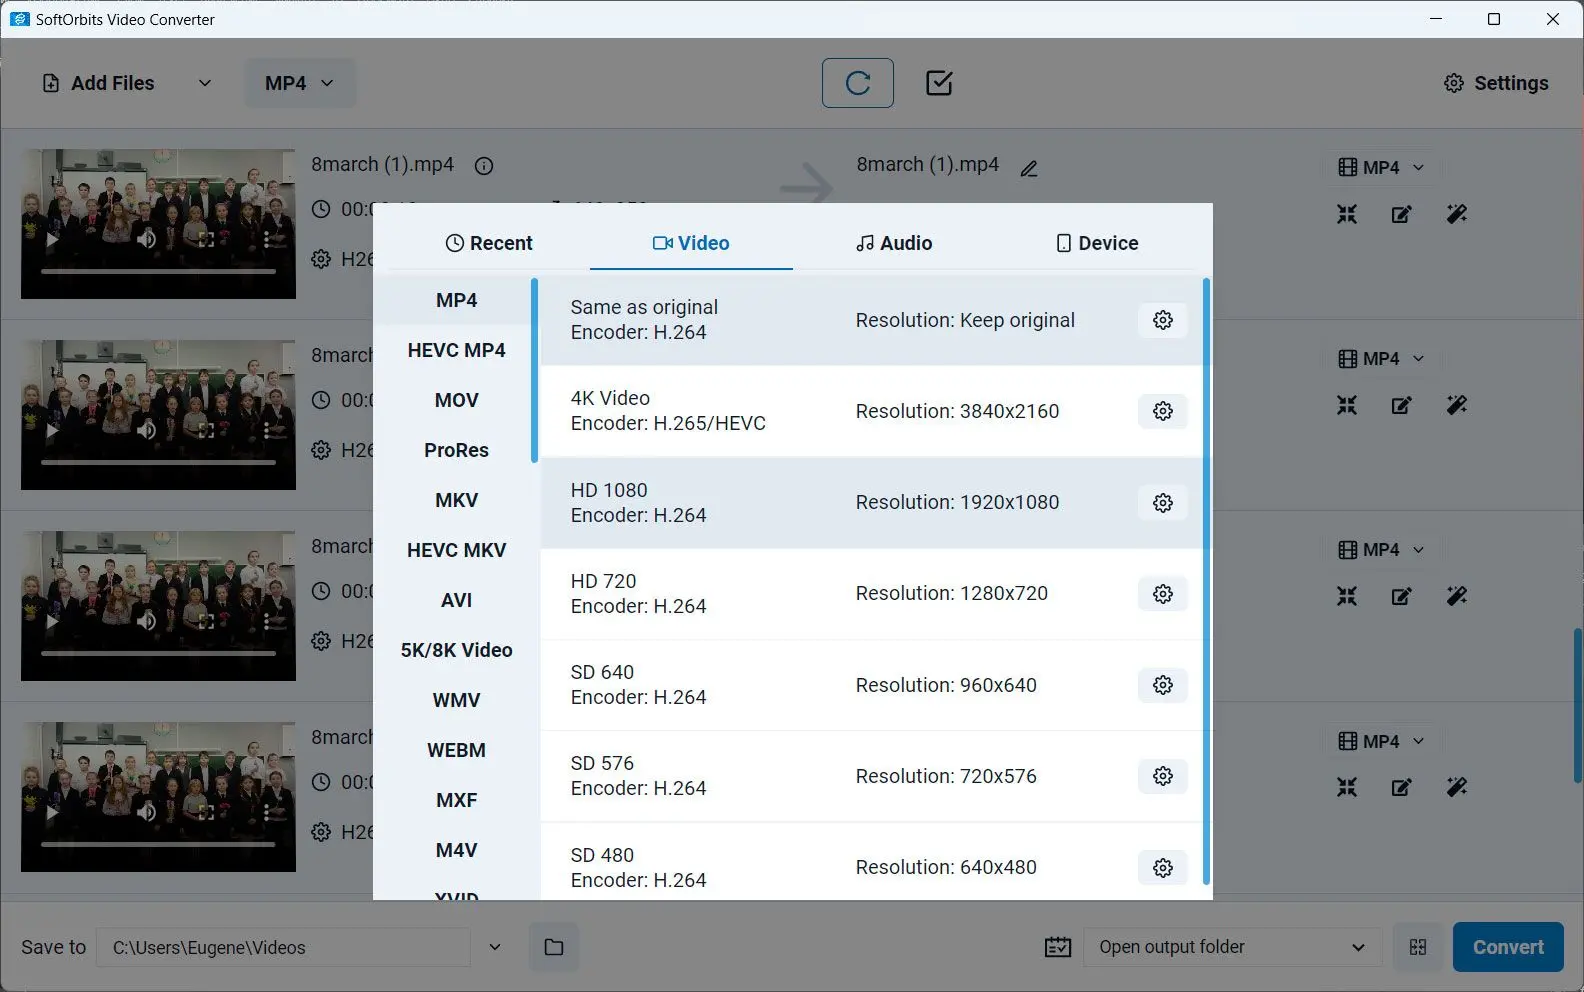
Task: Open the MP4 format dropdown in toolbar
Action: point(299,83)
